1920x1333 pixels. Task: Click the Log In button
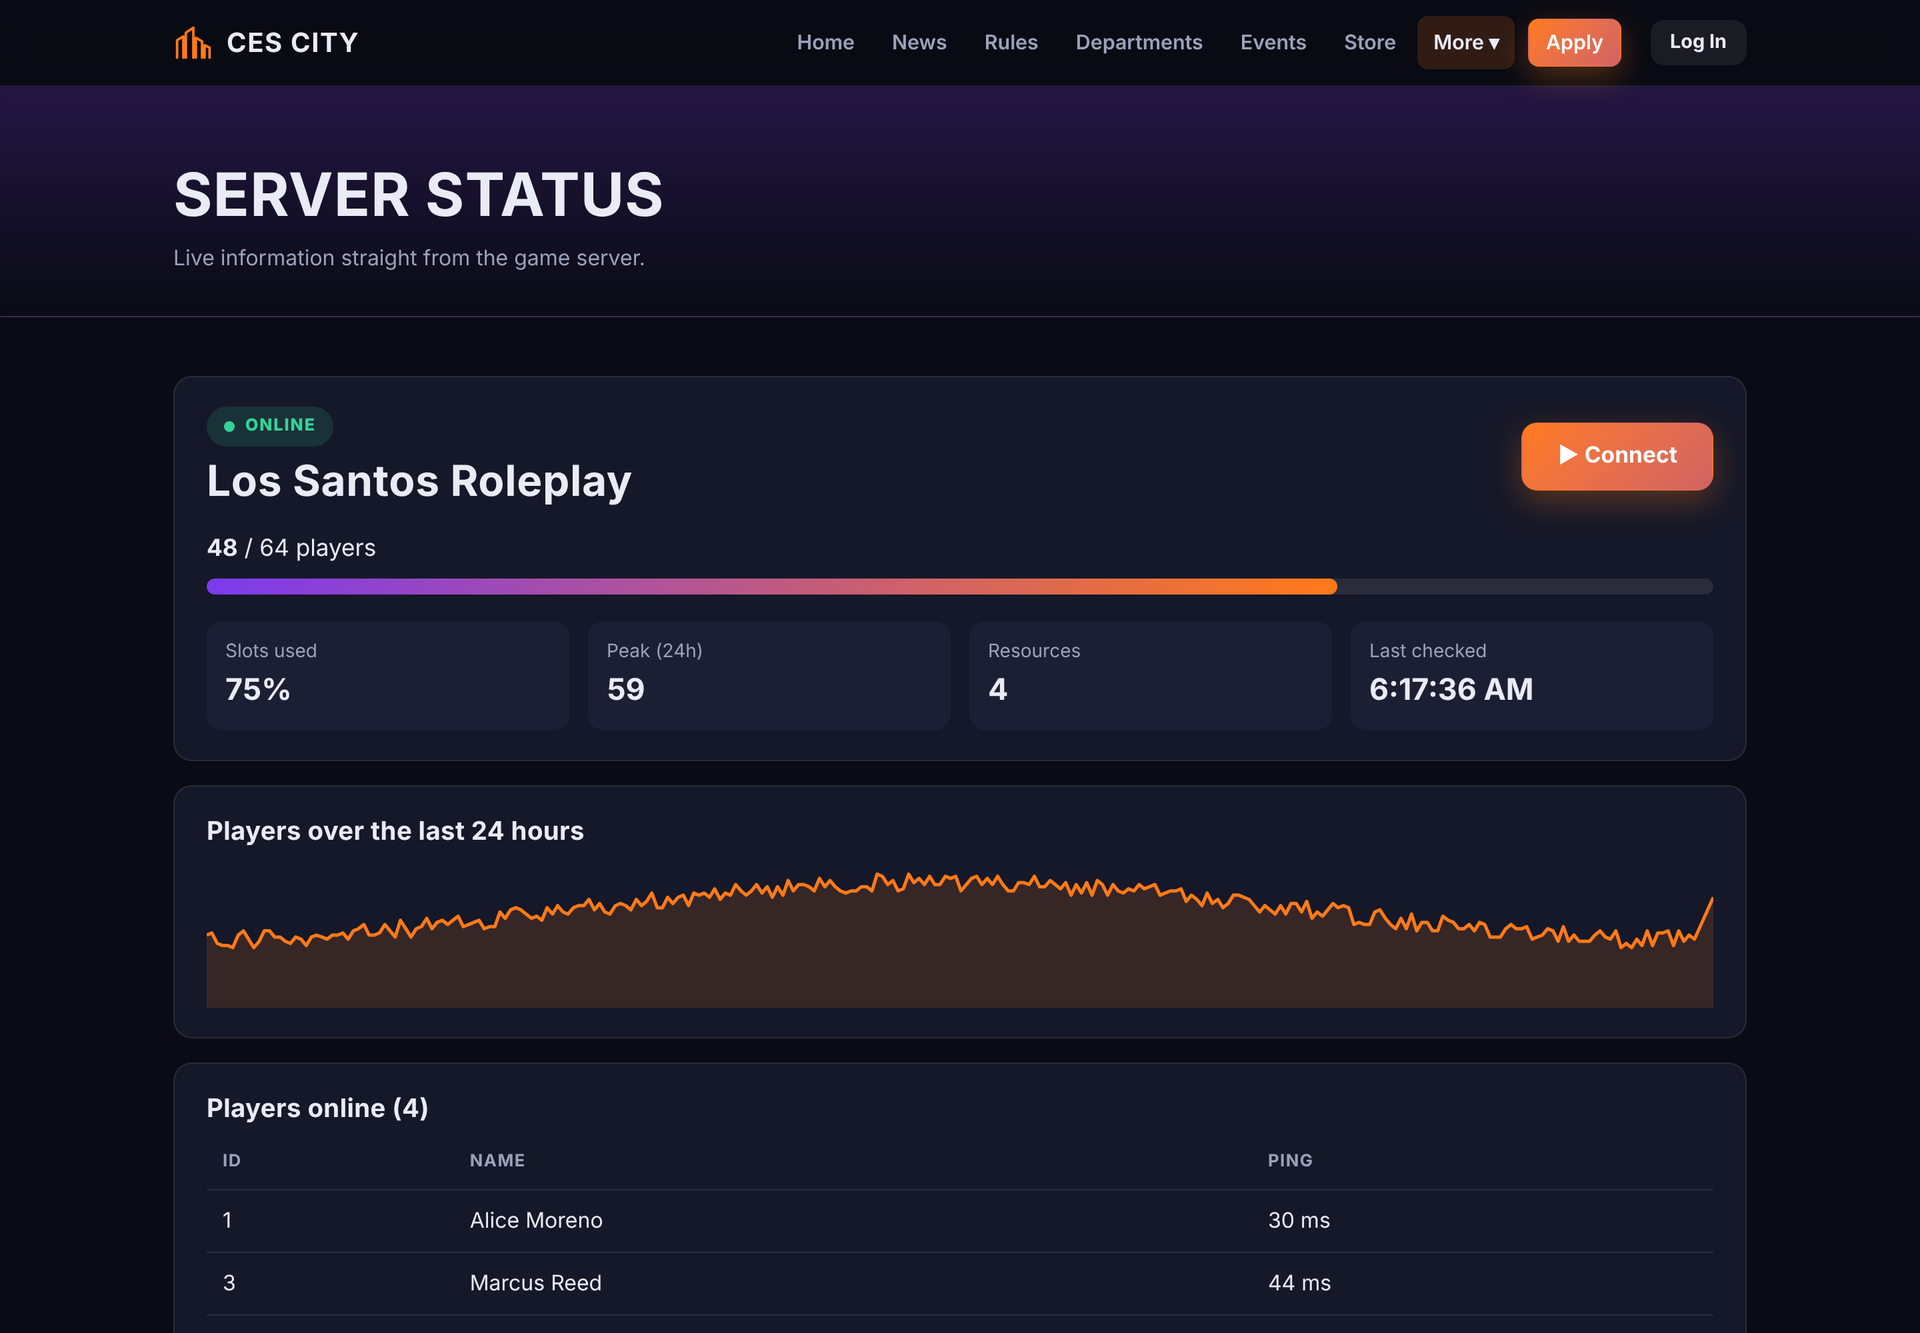1698,42
